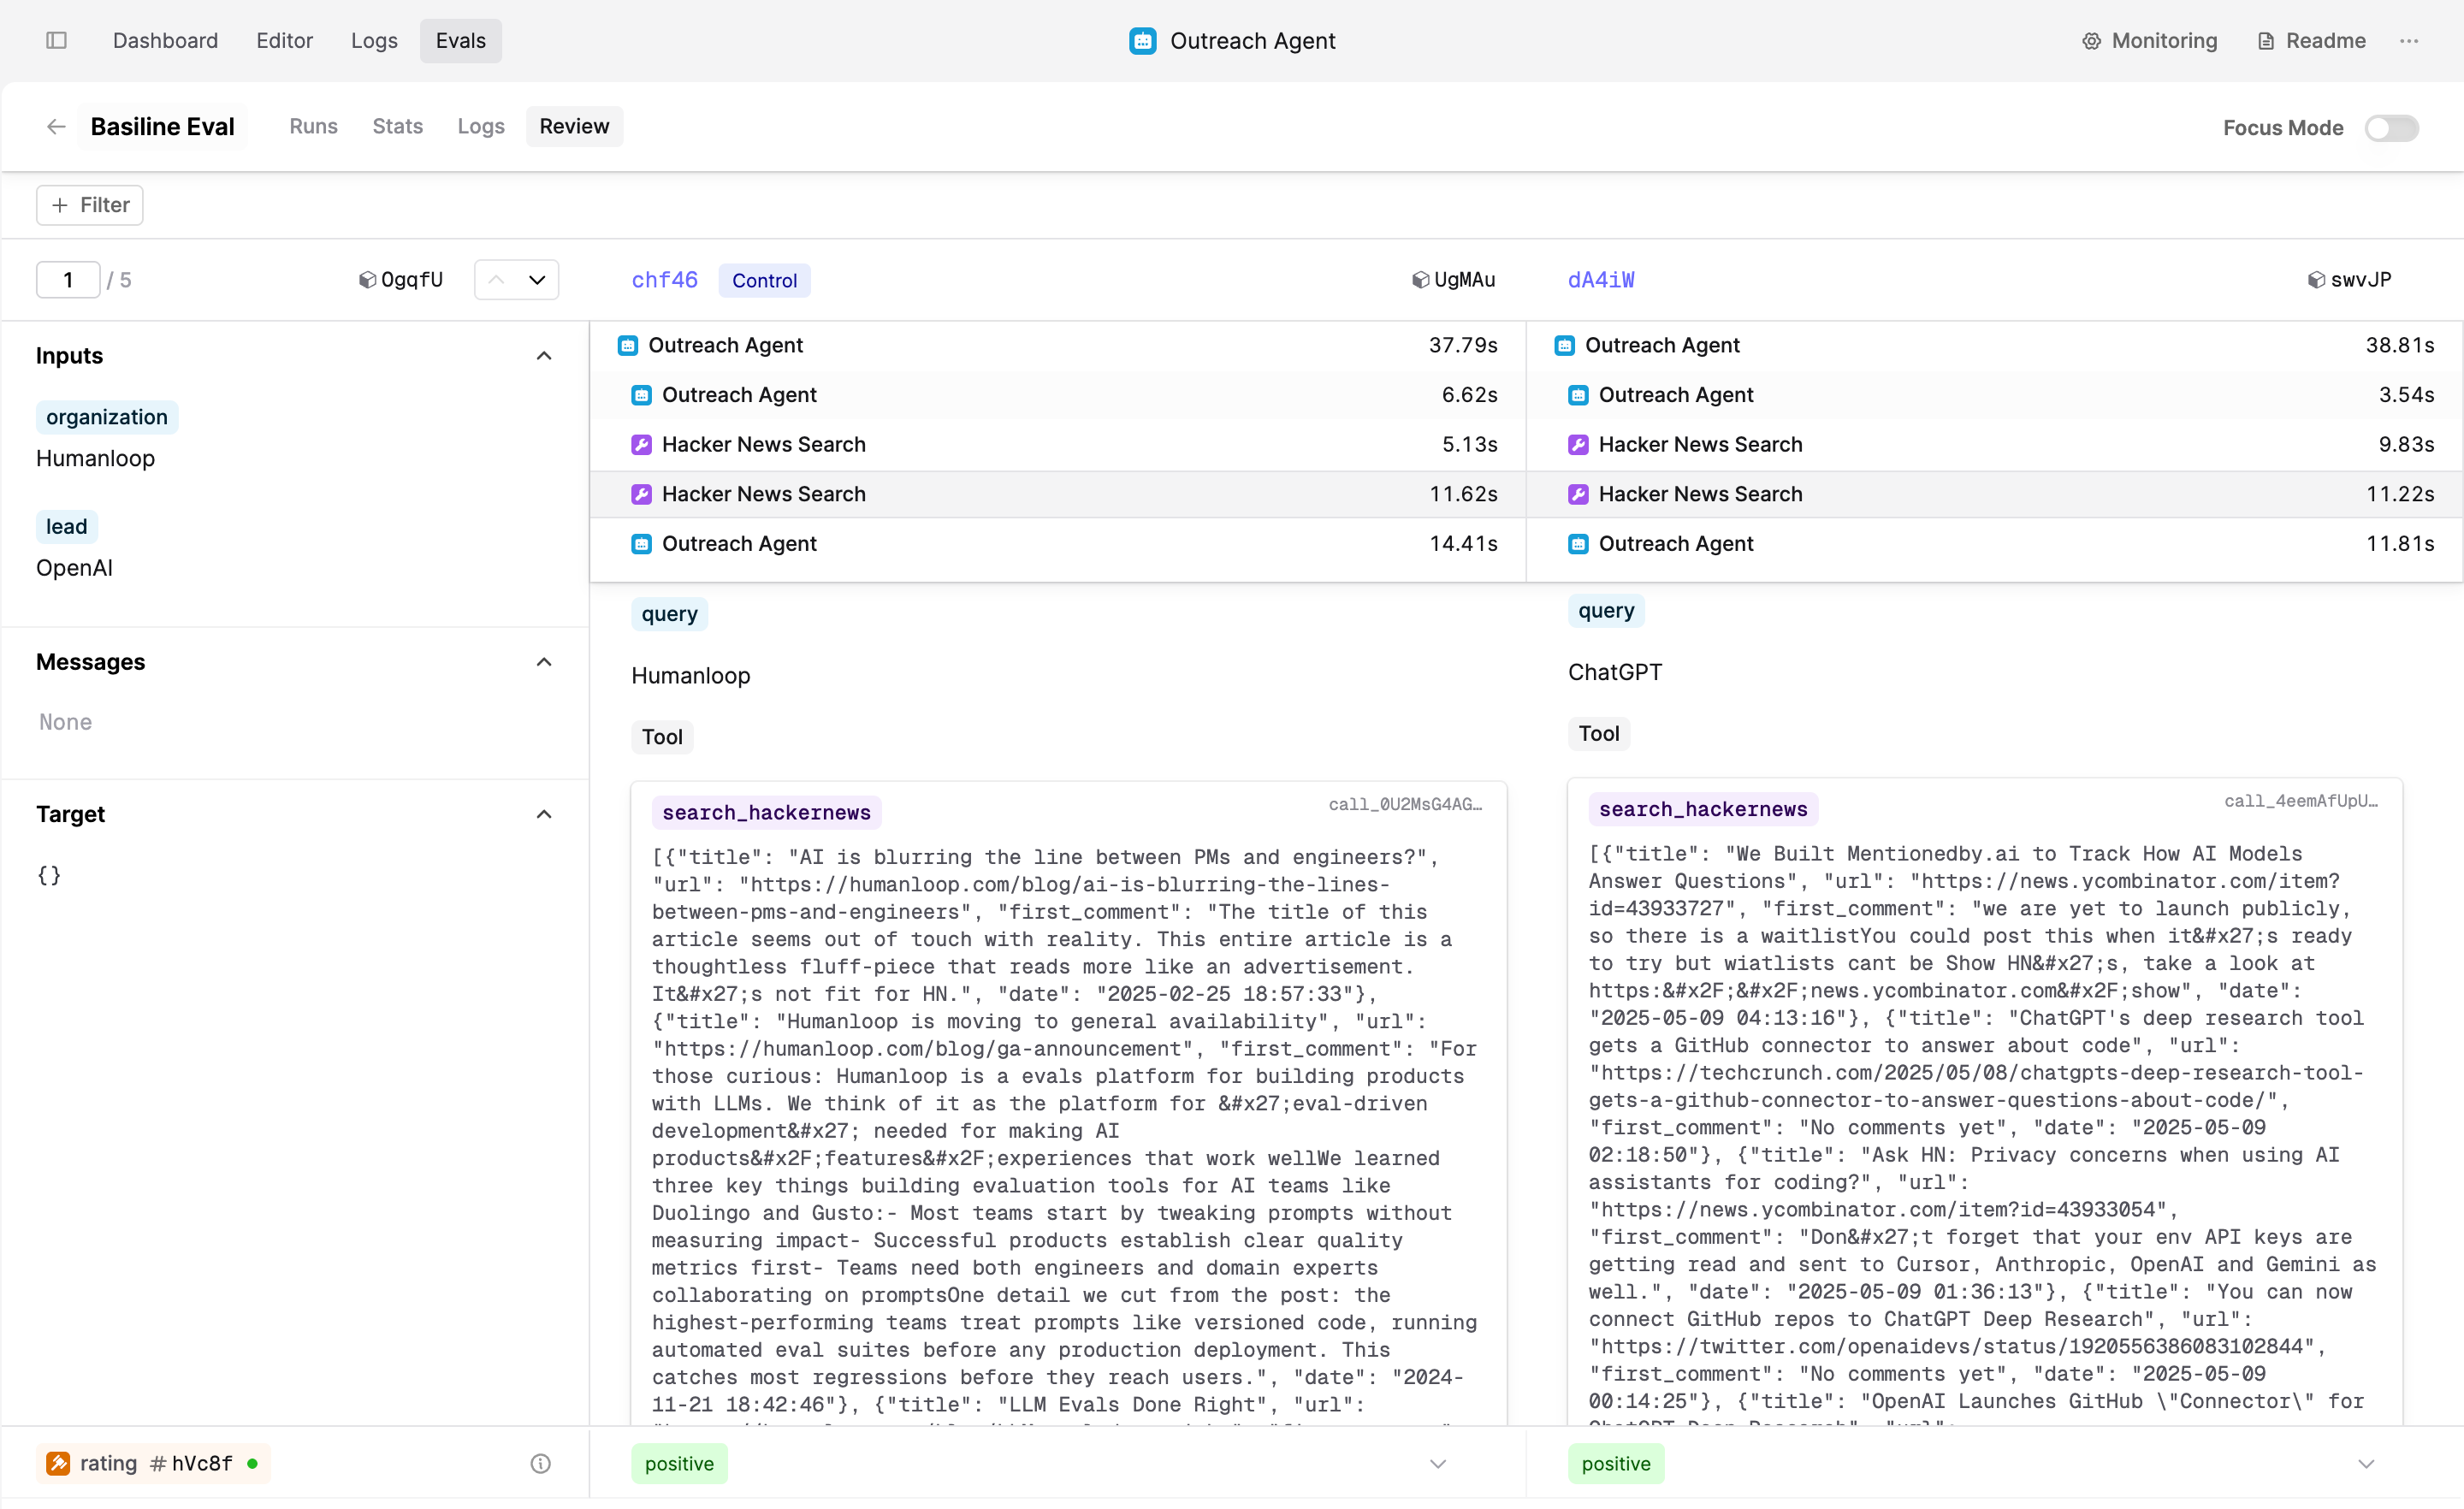Switch to the Stats tab
Viewport: 2464px width, 1509px height.
397,126
